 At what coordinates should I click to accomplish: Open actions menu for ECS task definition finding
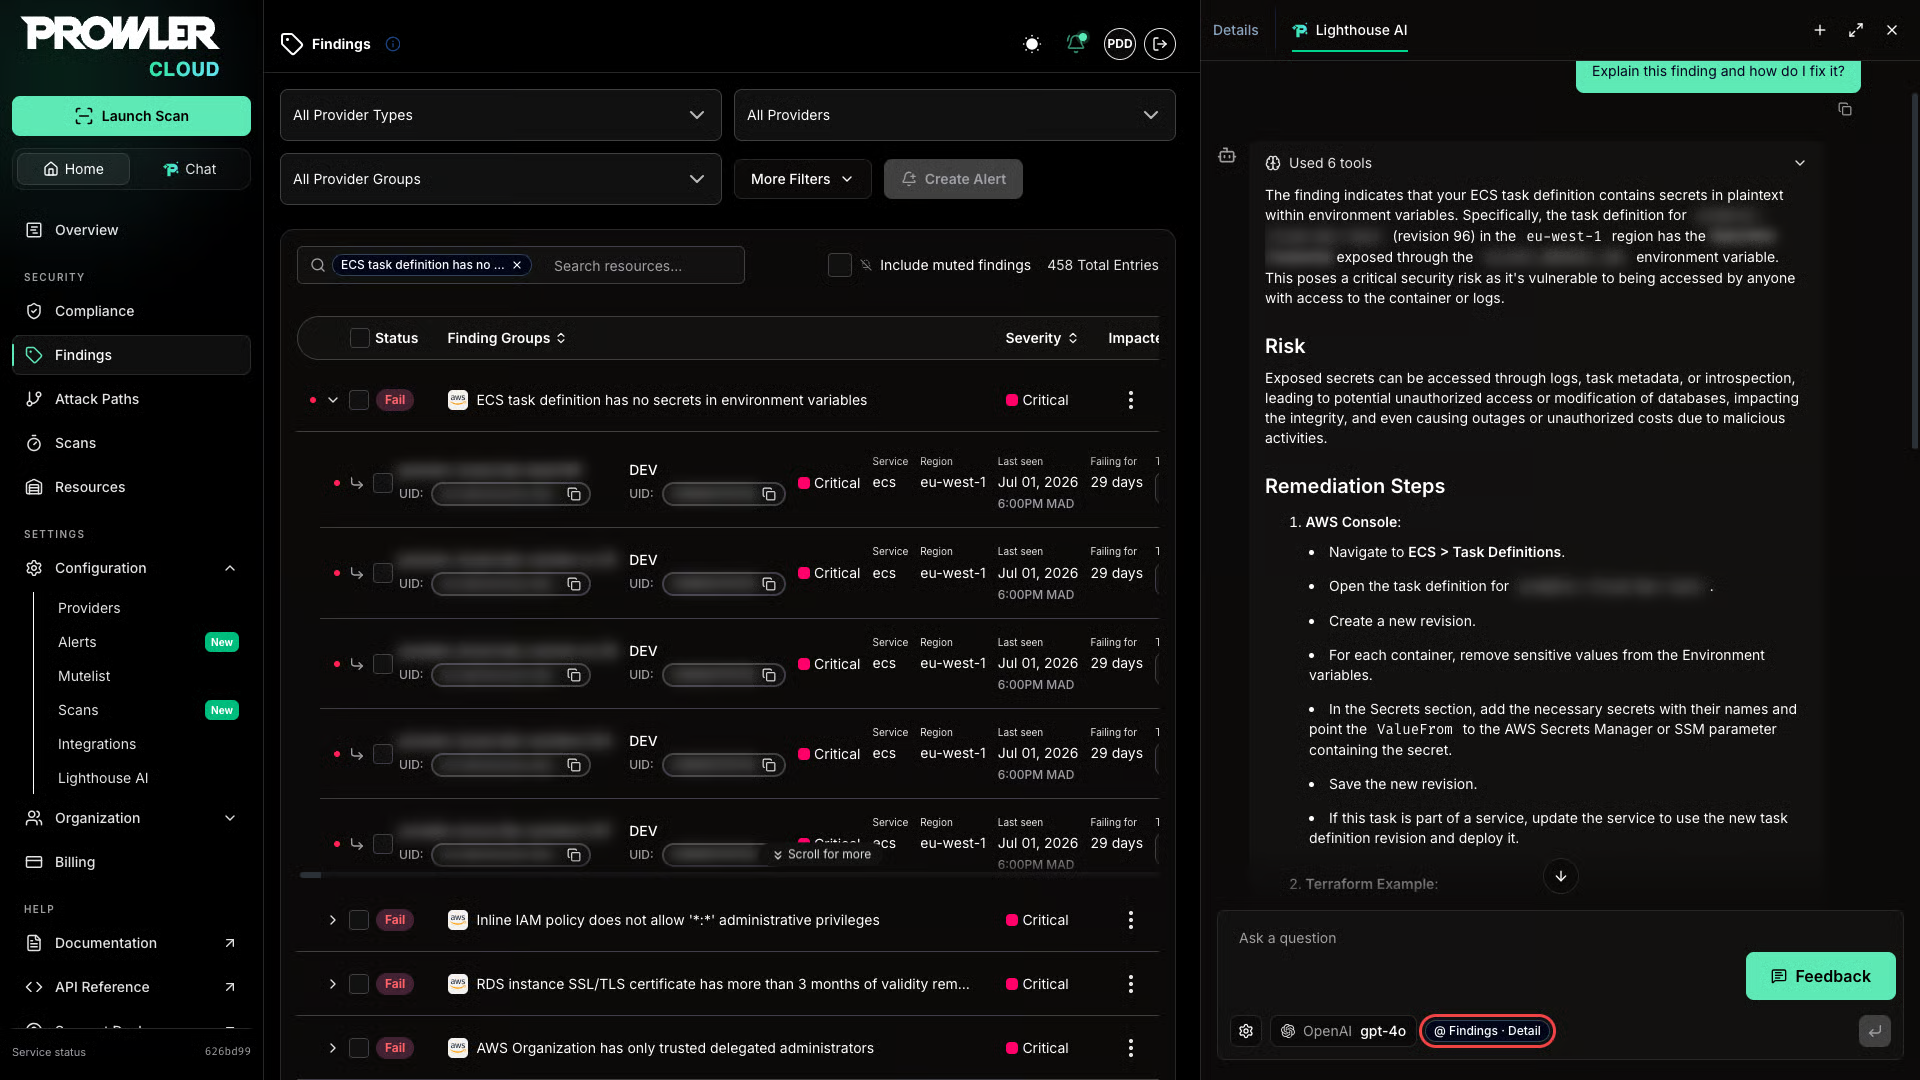pos(1131,400)
